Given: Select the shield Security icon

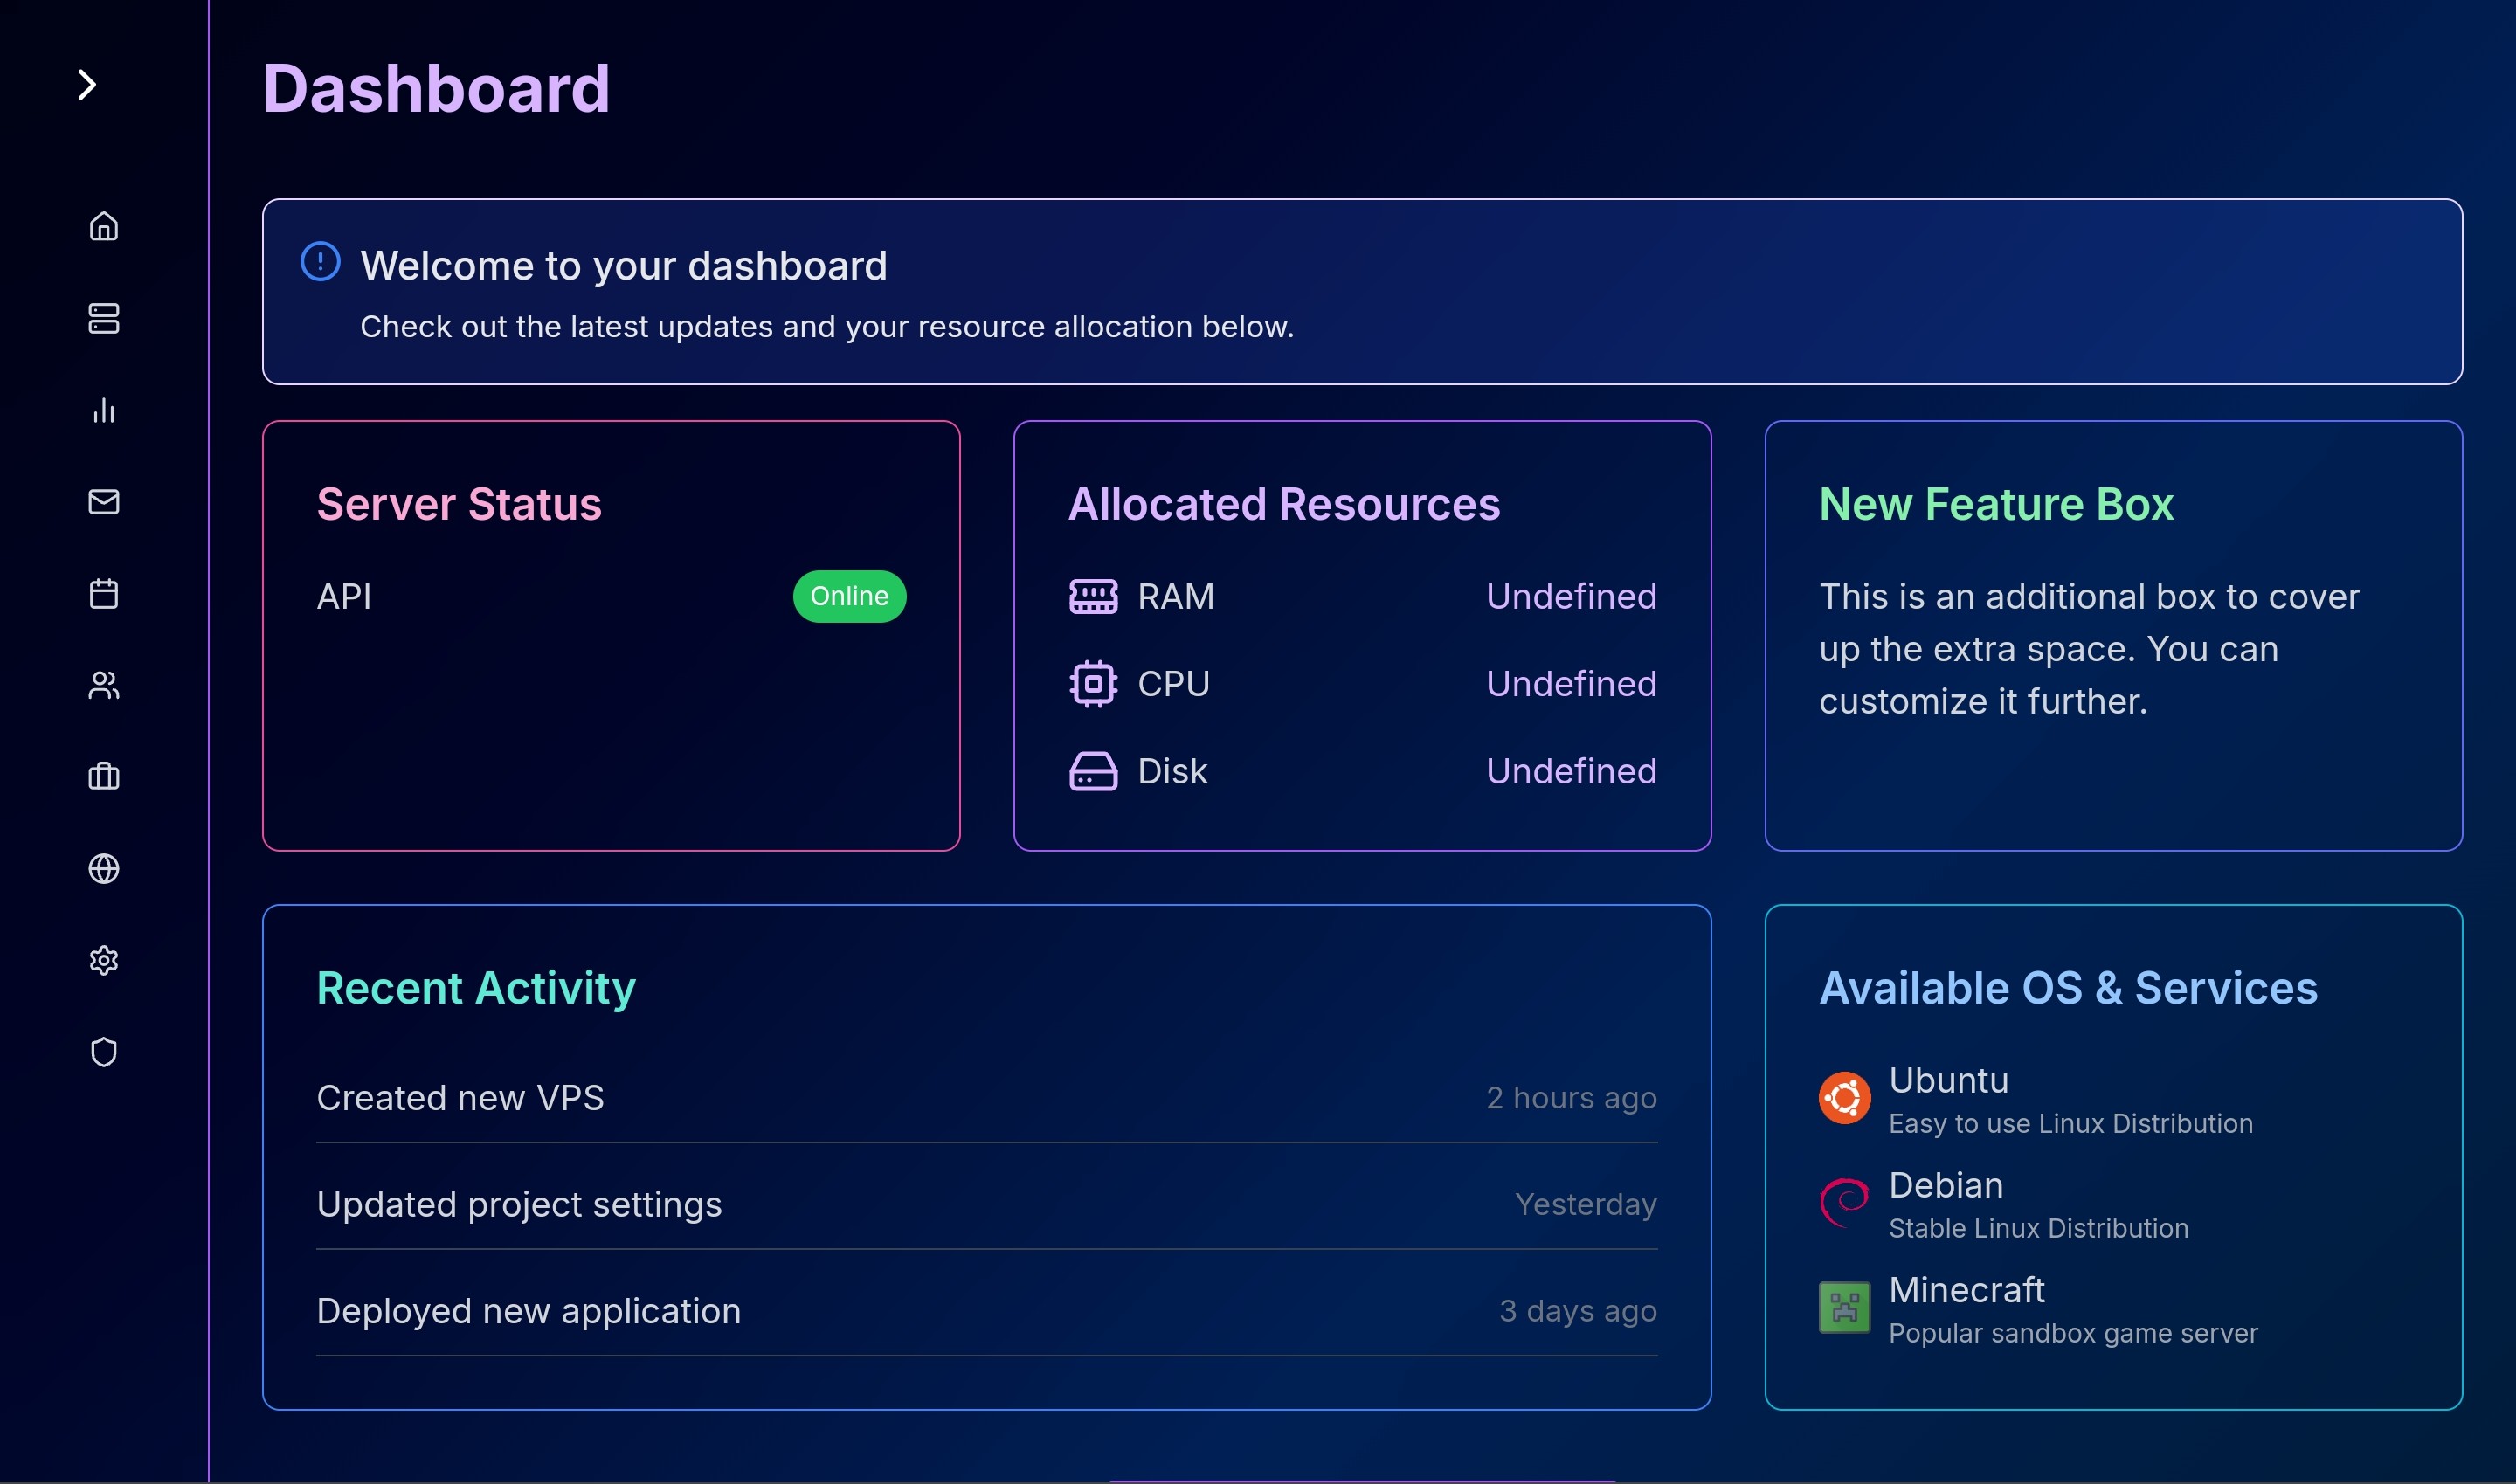Looking at the screenshot, I should click(104, 1051).
